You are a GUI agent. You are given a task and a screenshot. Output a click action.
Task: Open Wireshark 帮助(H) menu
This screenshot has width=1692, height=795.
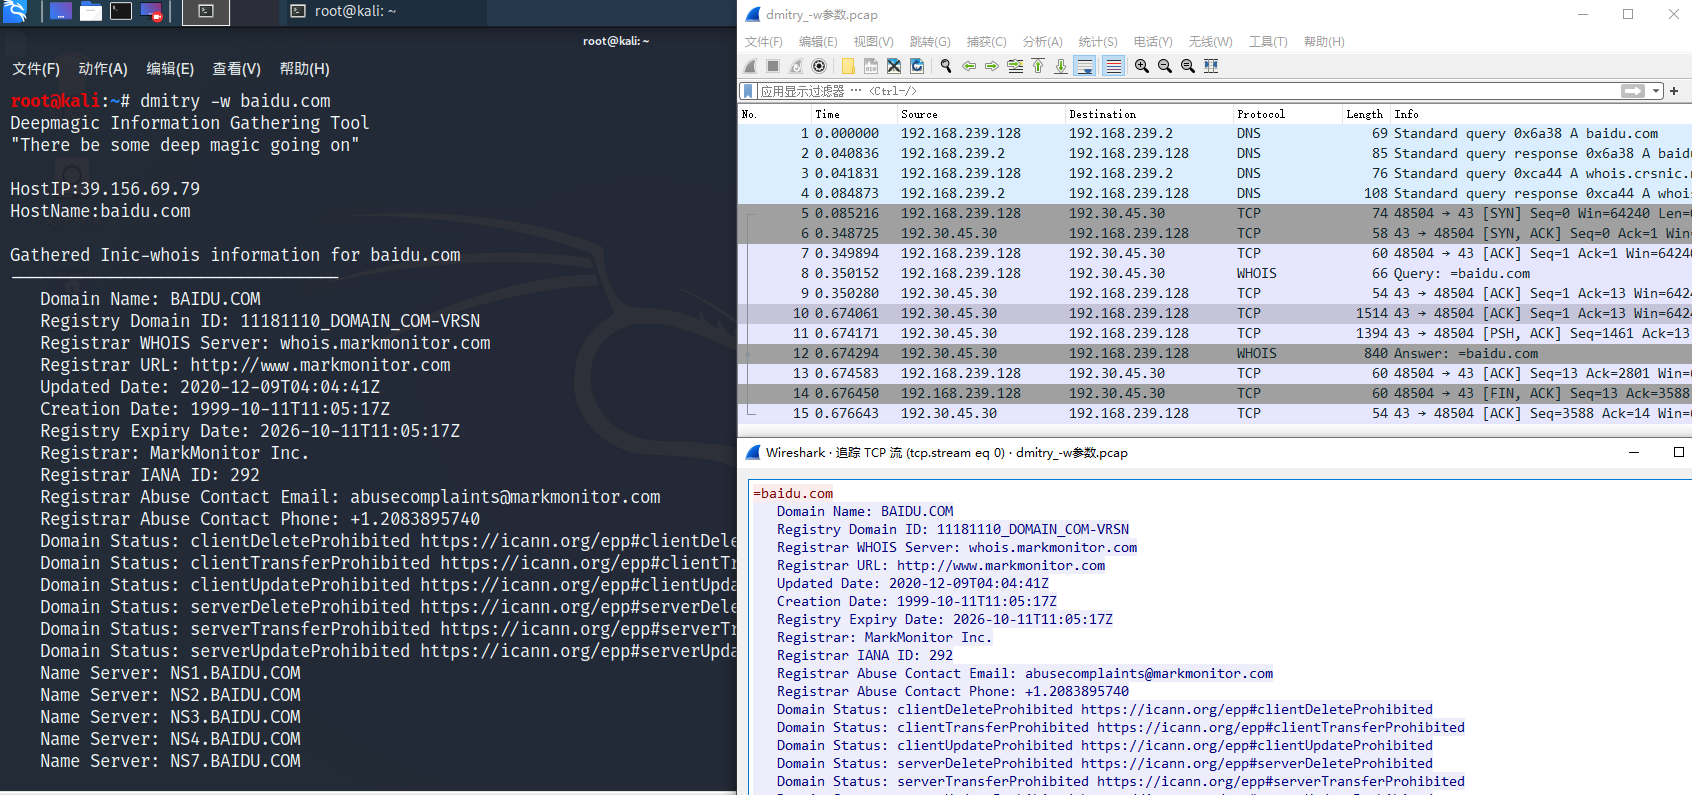(x=1324, y=42)
